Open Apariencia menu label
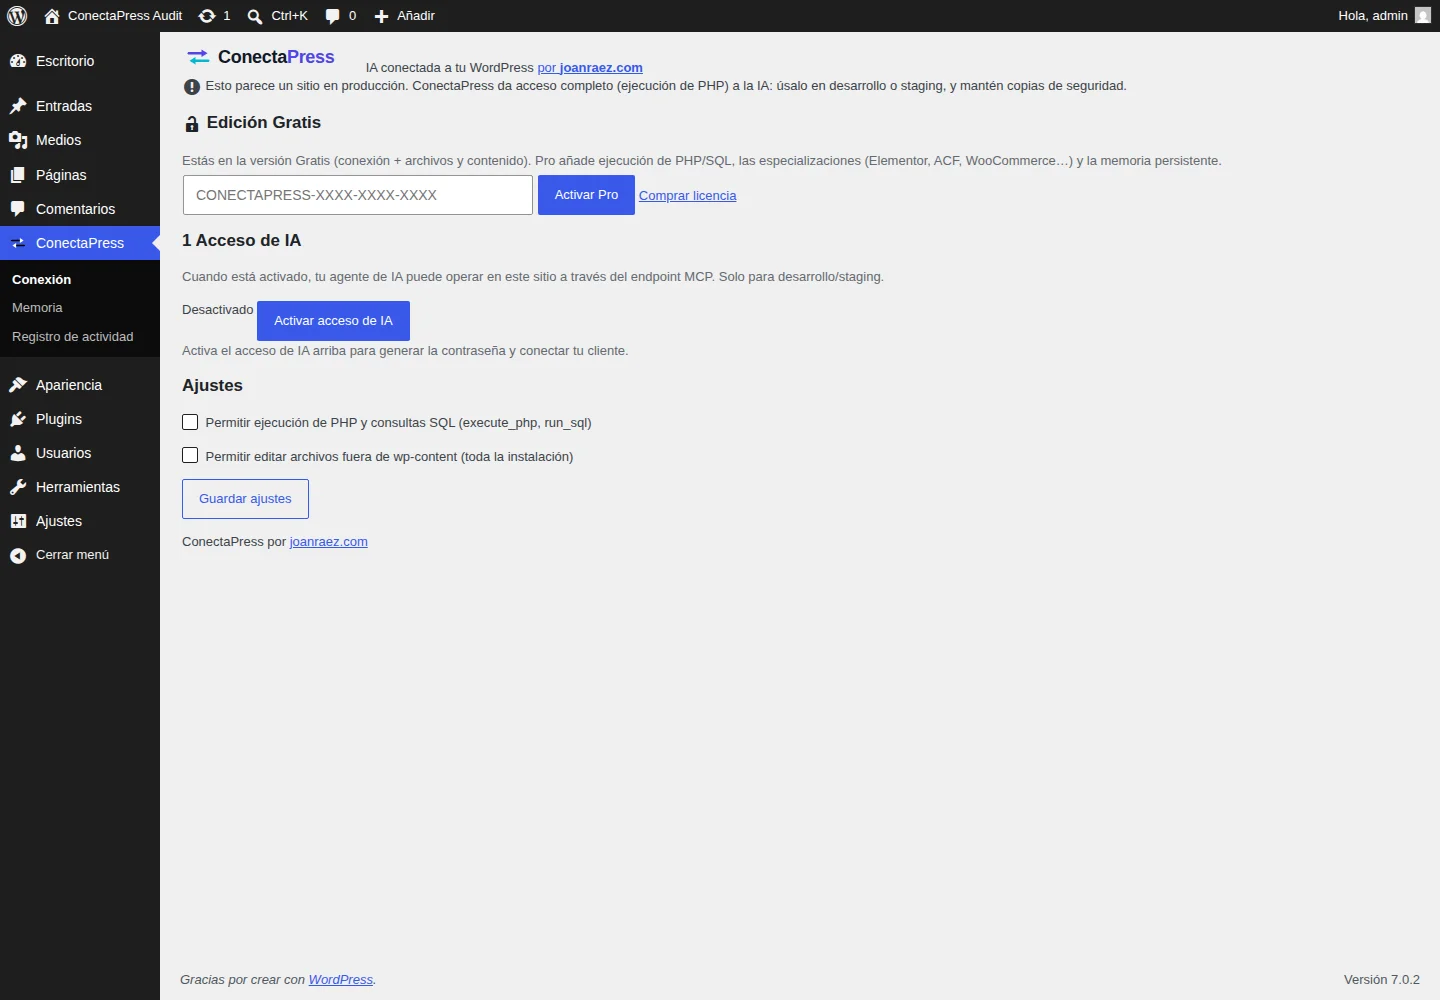 click(69, 385)
